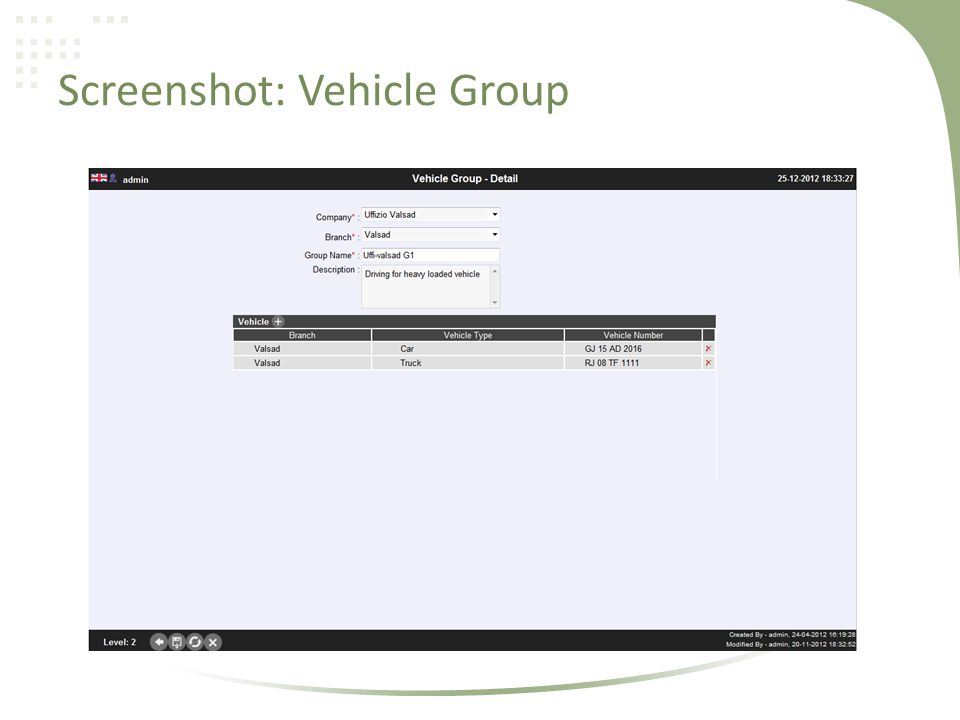
Task: Click Valsad in the Truck row
Action: pos(267,362)
